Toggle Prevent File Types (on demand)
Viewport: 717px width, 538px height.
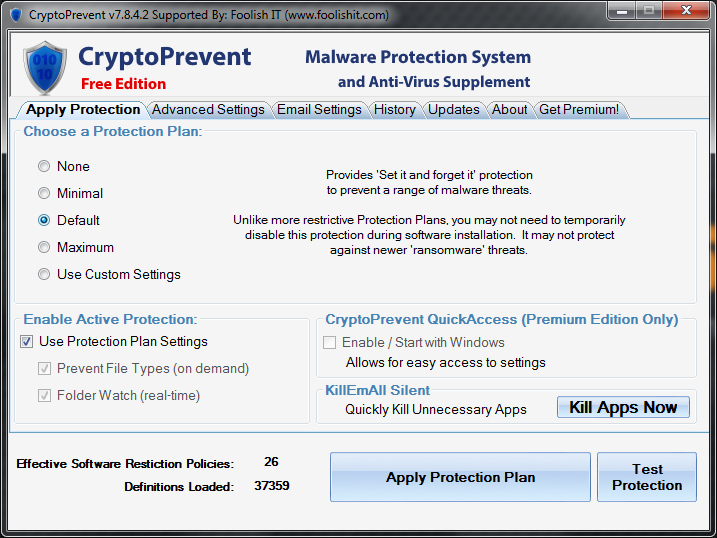click(x=44, y=368)
